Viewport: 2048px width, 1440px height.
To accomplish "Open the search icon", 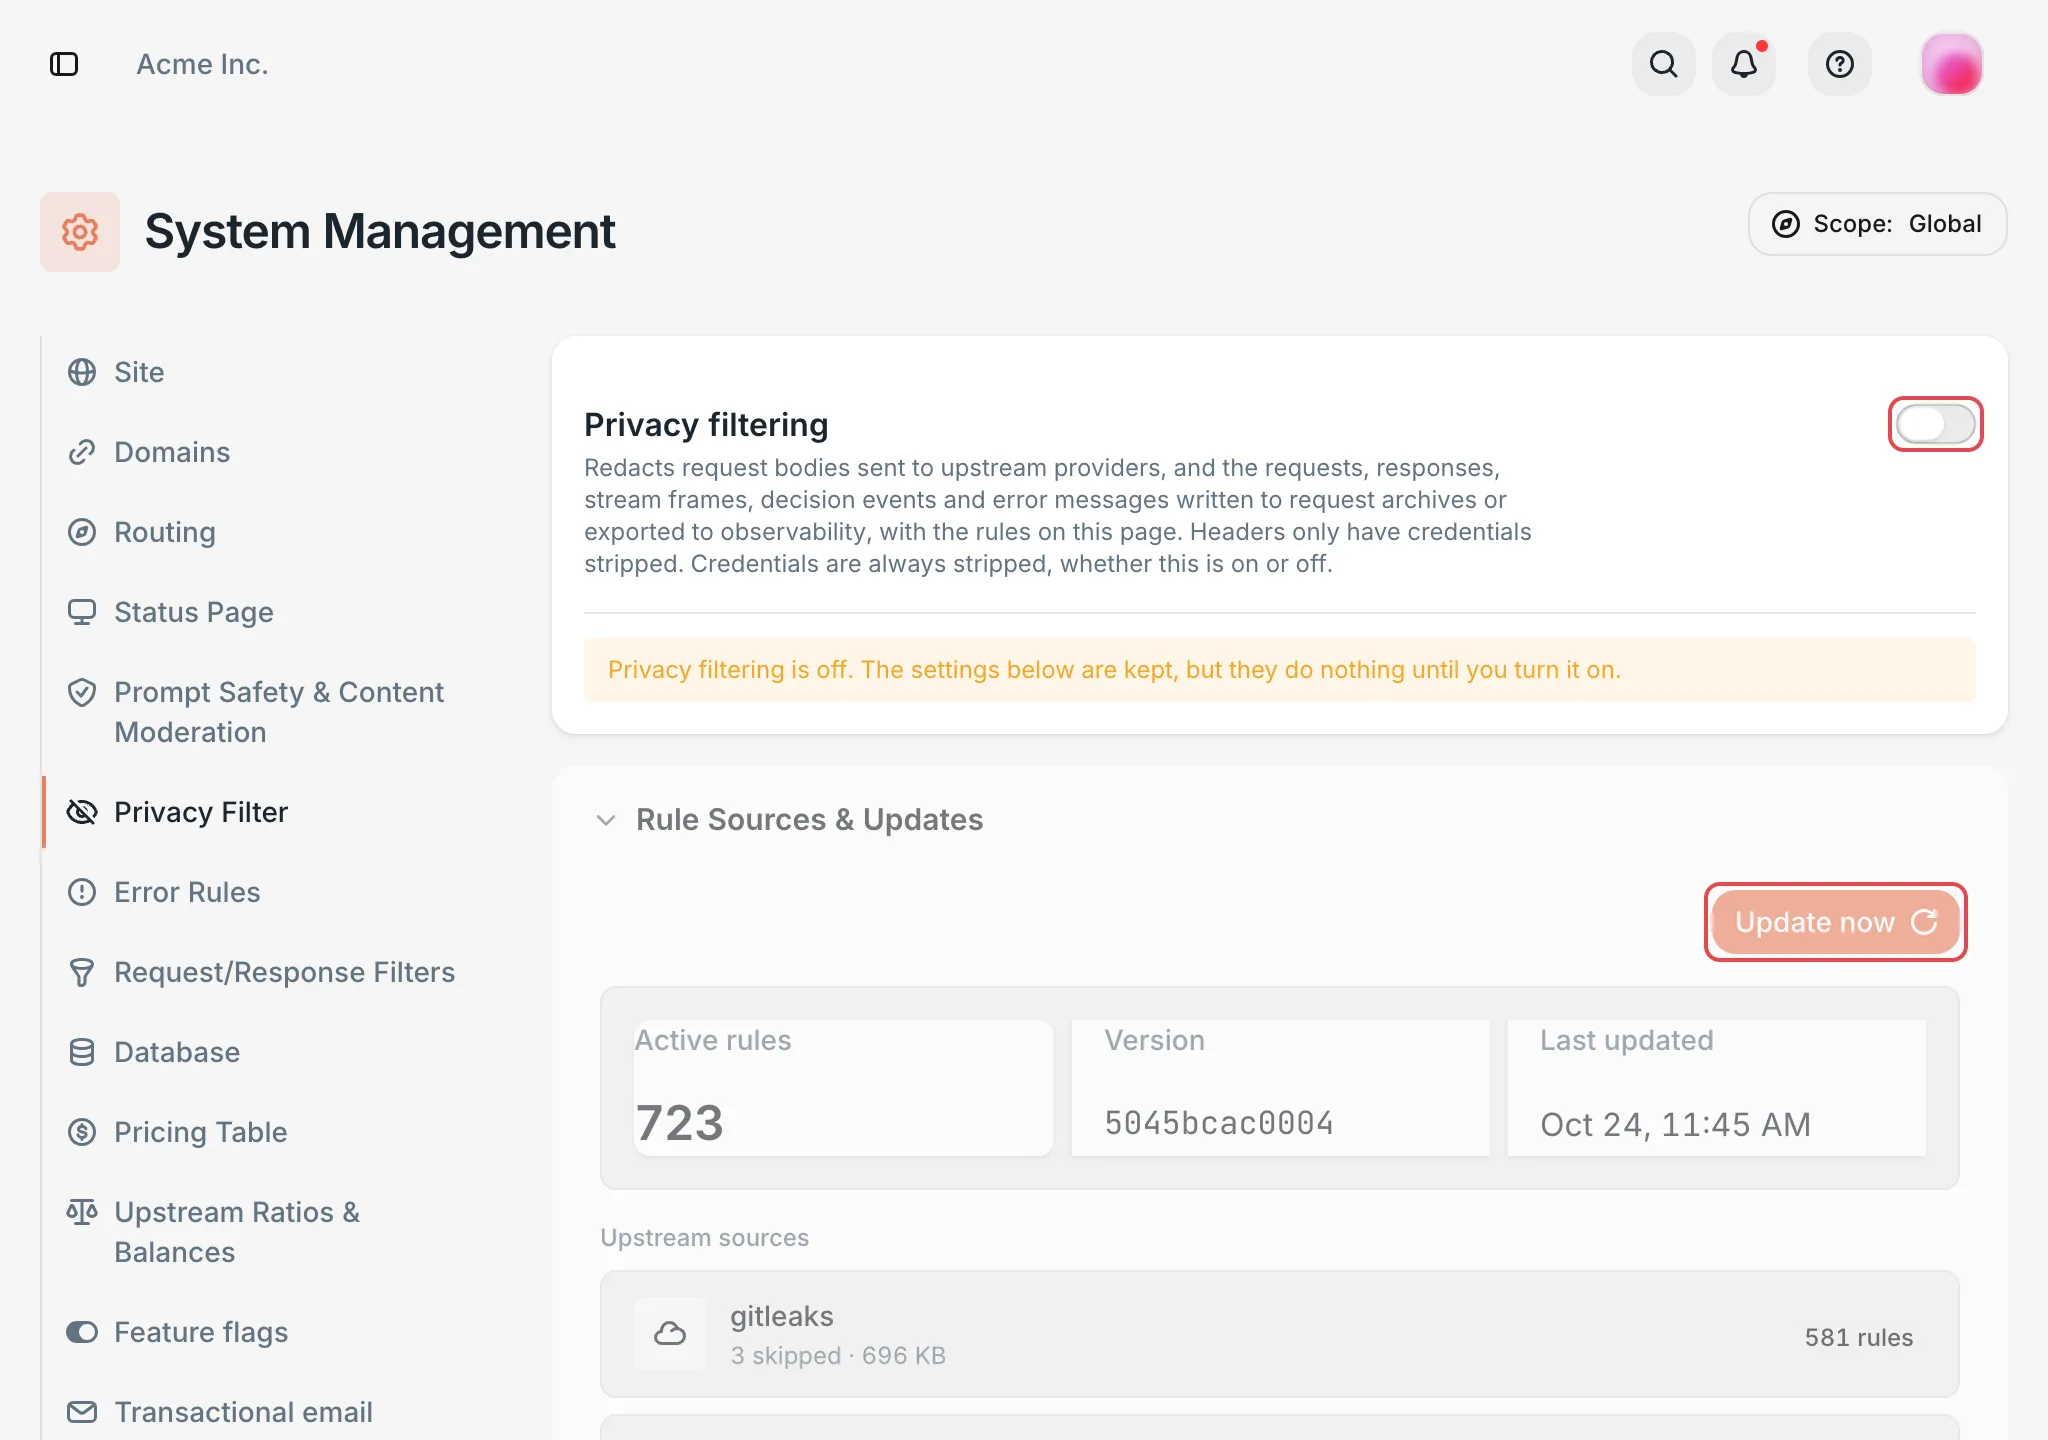I will [x=1663, y=64].
